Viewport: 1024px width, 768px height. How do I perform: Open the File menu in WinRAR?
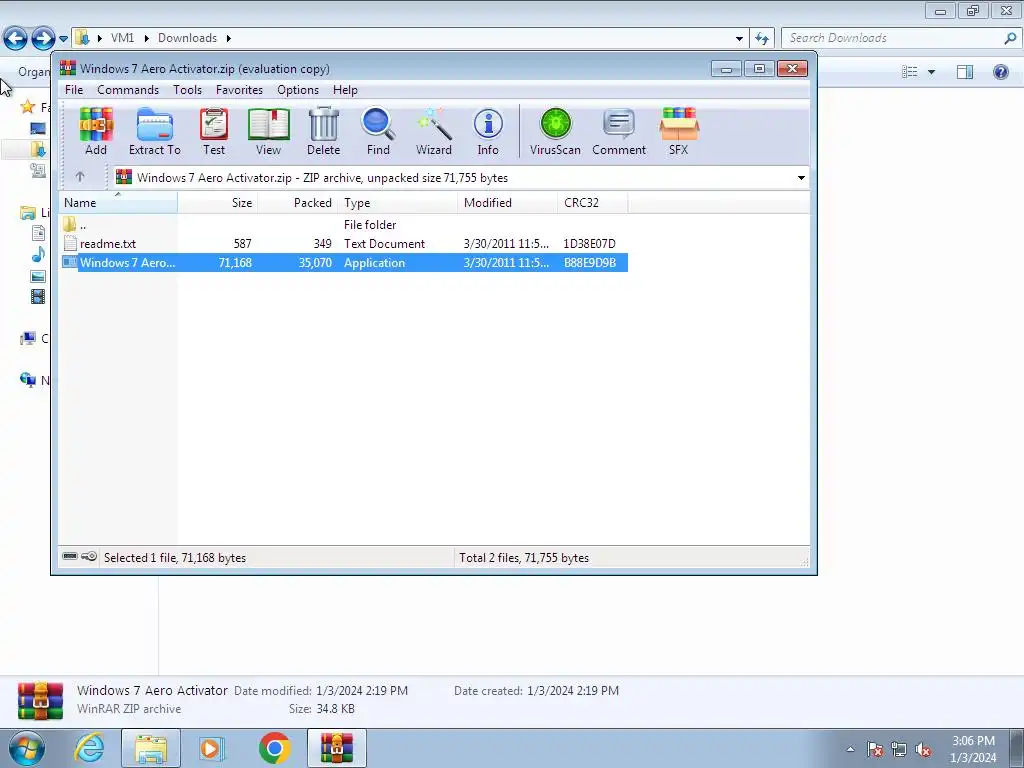[74, 90]
